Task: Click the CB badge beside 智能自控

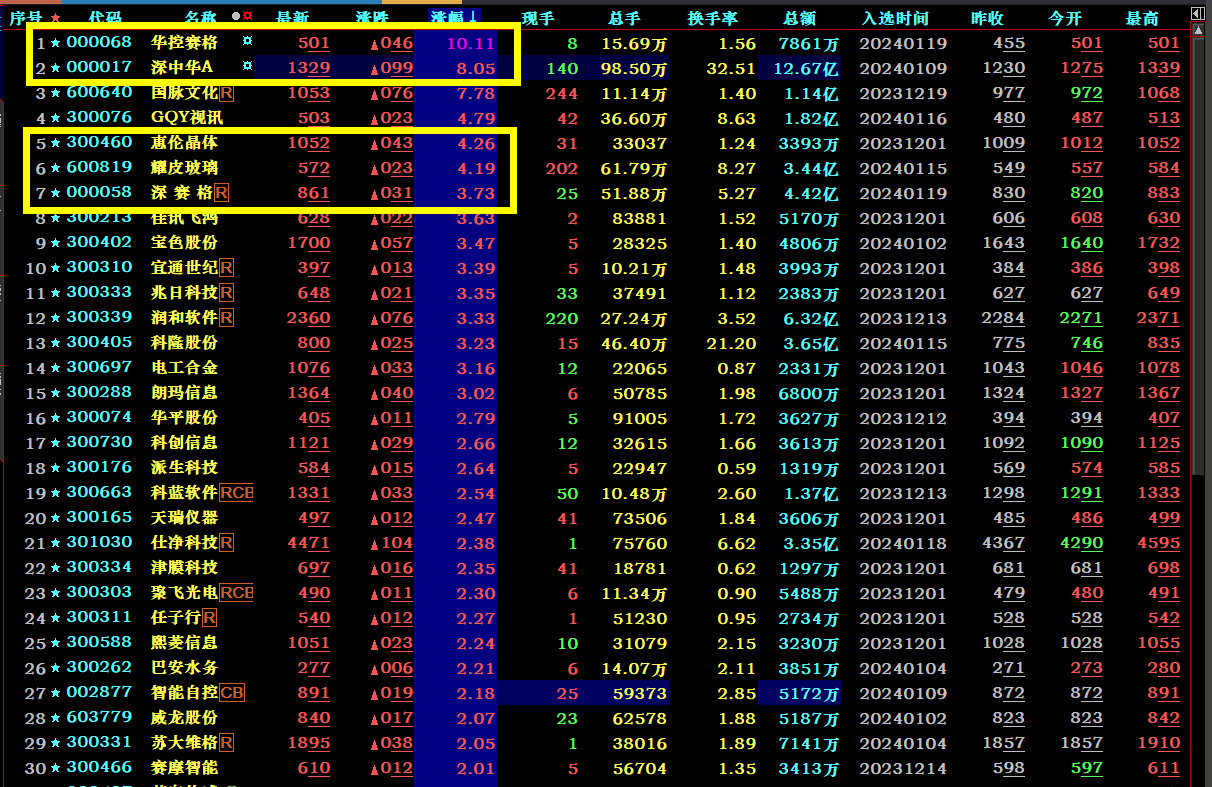Action: pyautogui.click(x=232, y=693)
